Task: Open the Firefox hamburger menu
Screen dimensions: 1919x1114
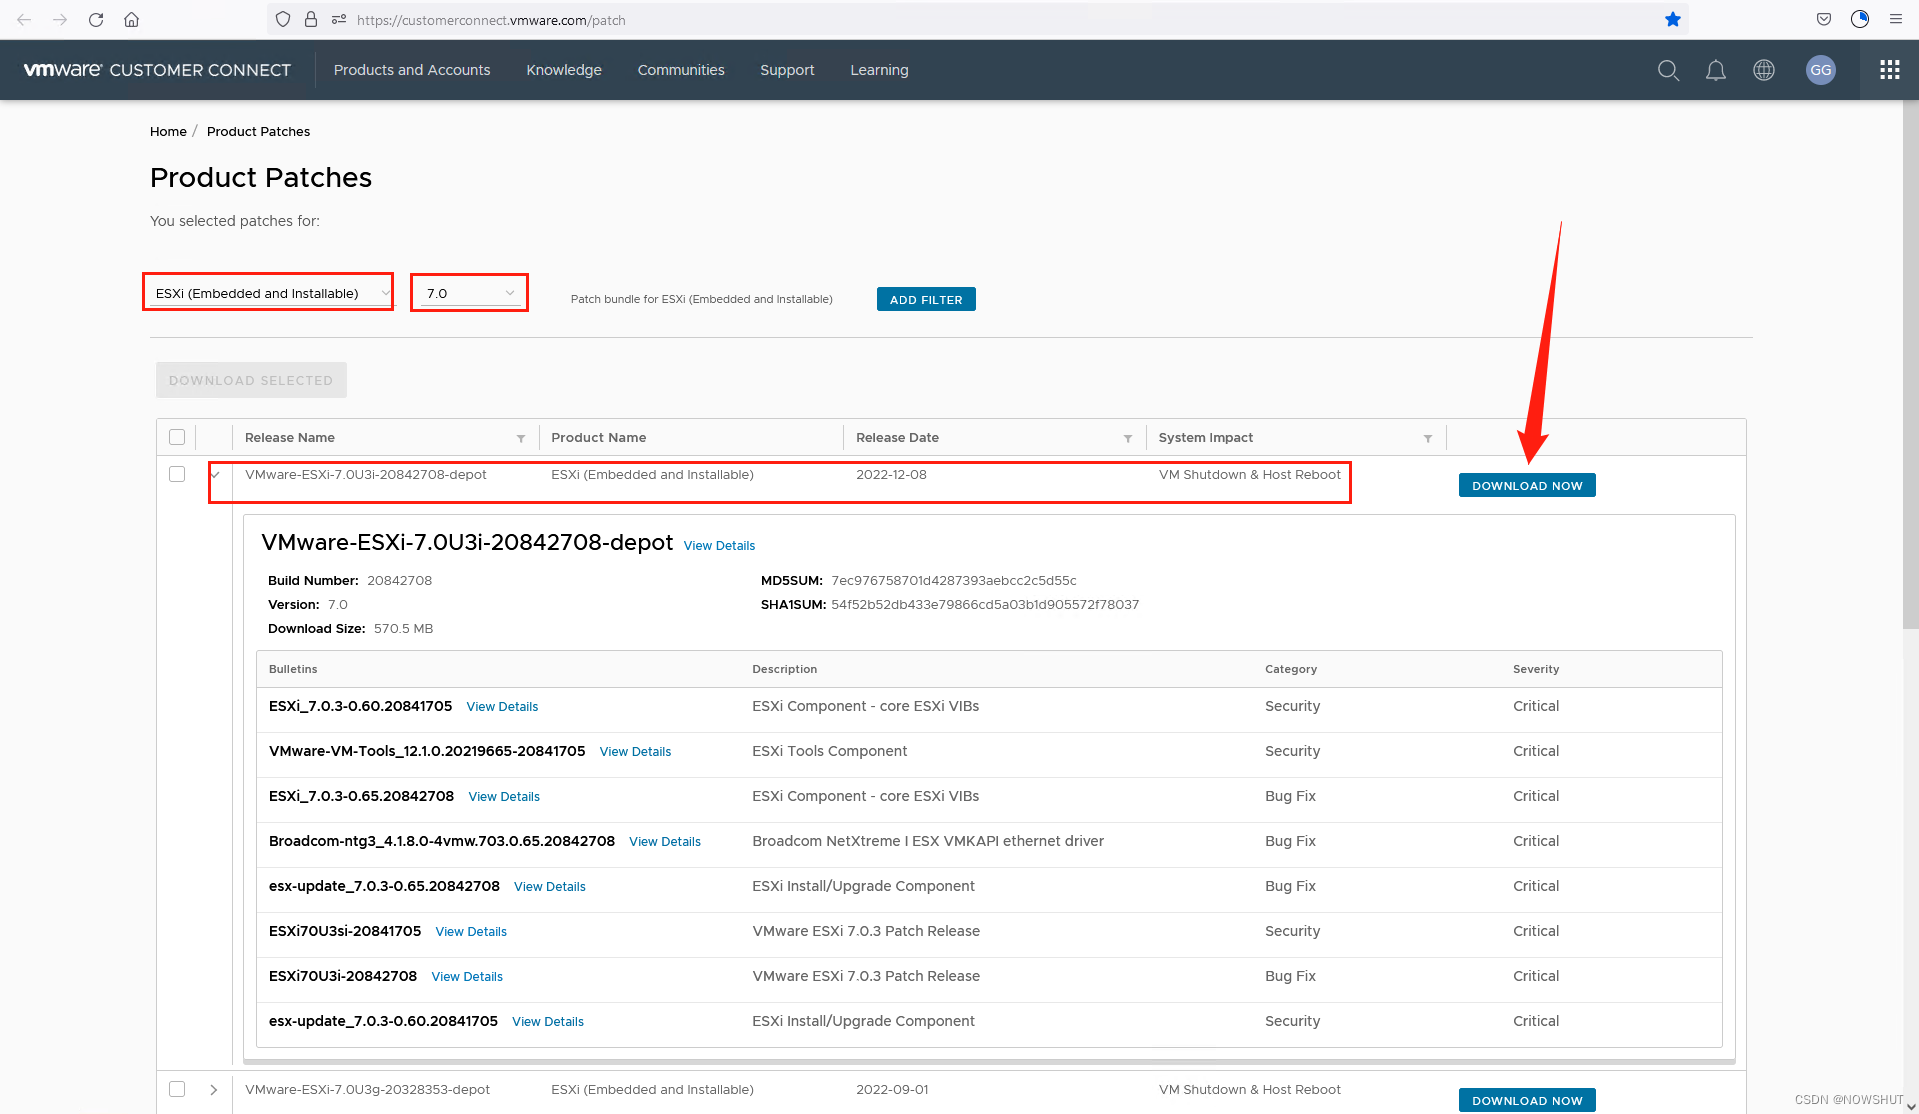Action: click(x=1896, y=19)
